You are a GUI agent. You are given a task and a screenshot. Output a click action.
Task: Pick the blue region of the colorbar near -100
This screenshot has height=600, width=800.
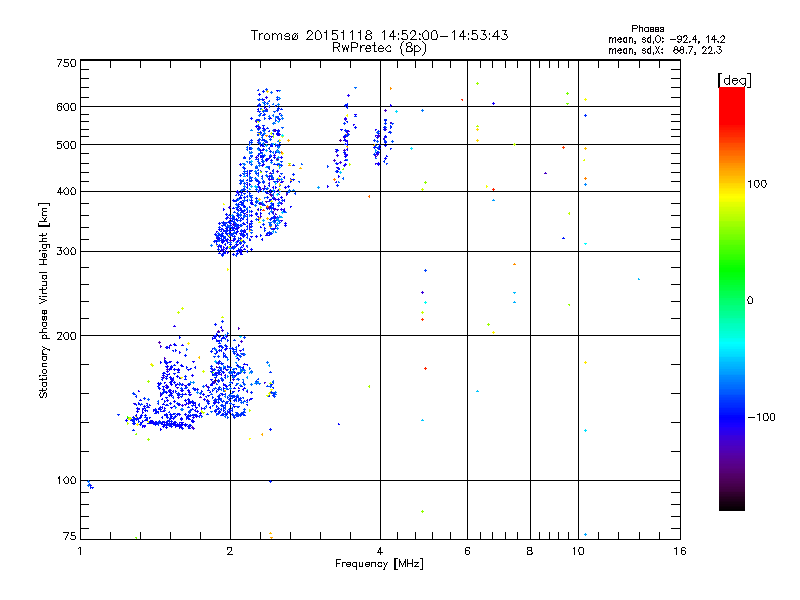[x=732, y=417]
